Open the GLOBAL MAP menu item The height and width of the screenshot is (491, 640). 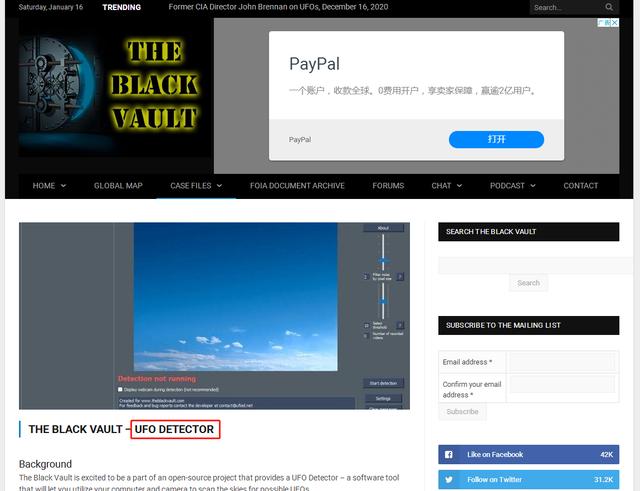[118, 186]
